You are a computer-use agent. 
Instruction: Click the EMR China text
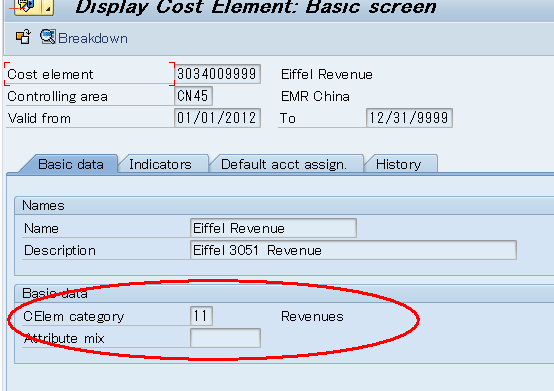click(x=315, y=96)
